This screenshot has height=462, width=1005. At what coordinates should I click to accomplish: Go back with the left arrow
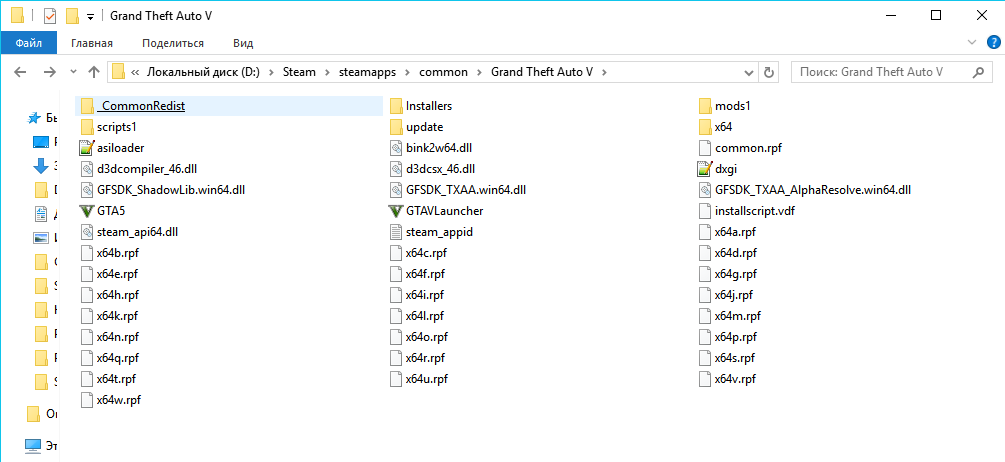20,72
